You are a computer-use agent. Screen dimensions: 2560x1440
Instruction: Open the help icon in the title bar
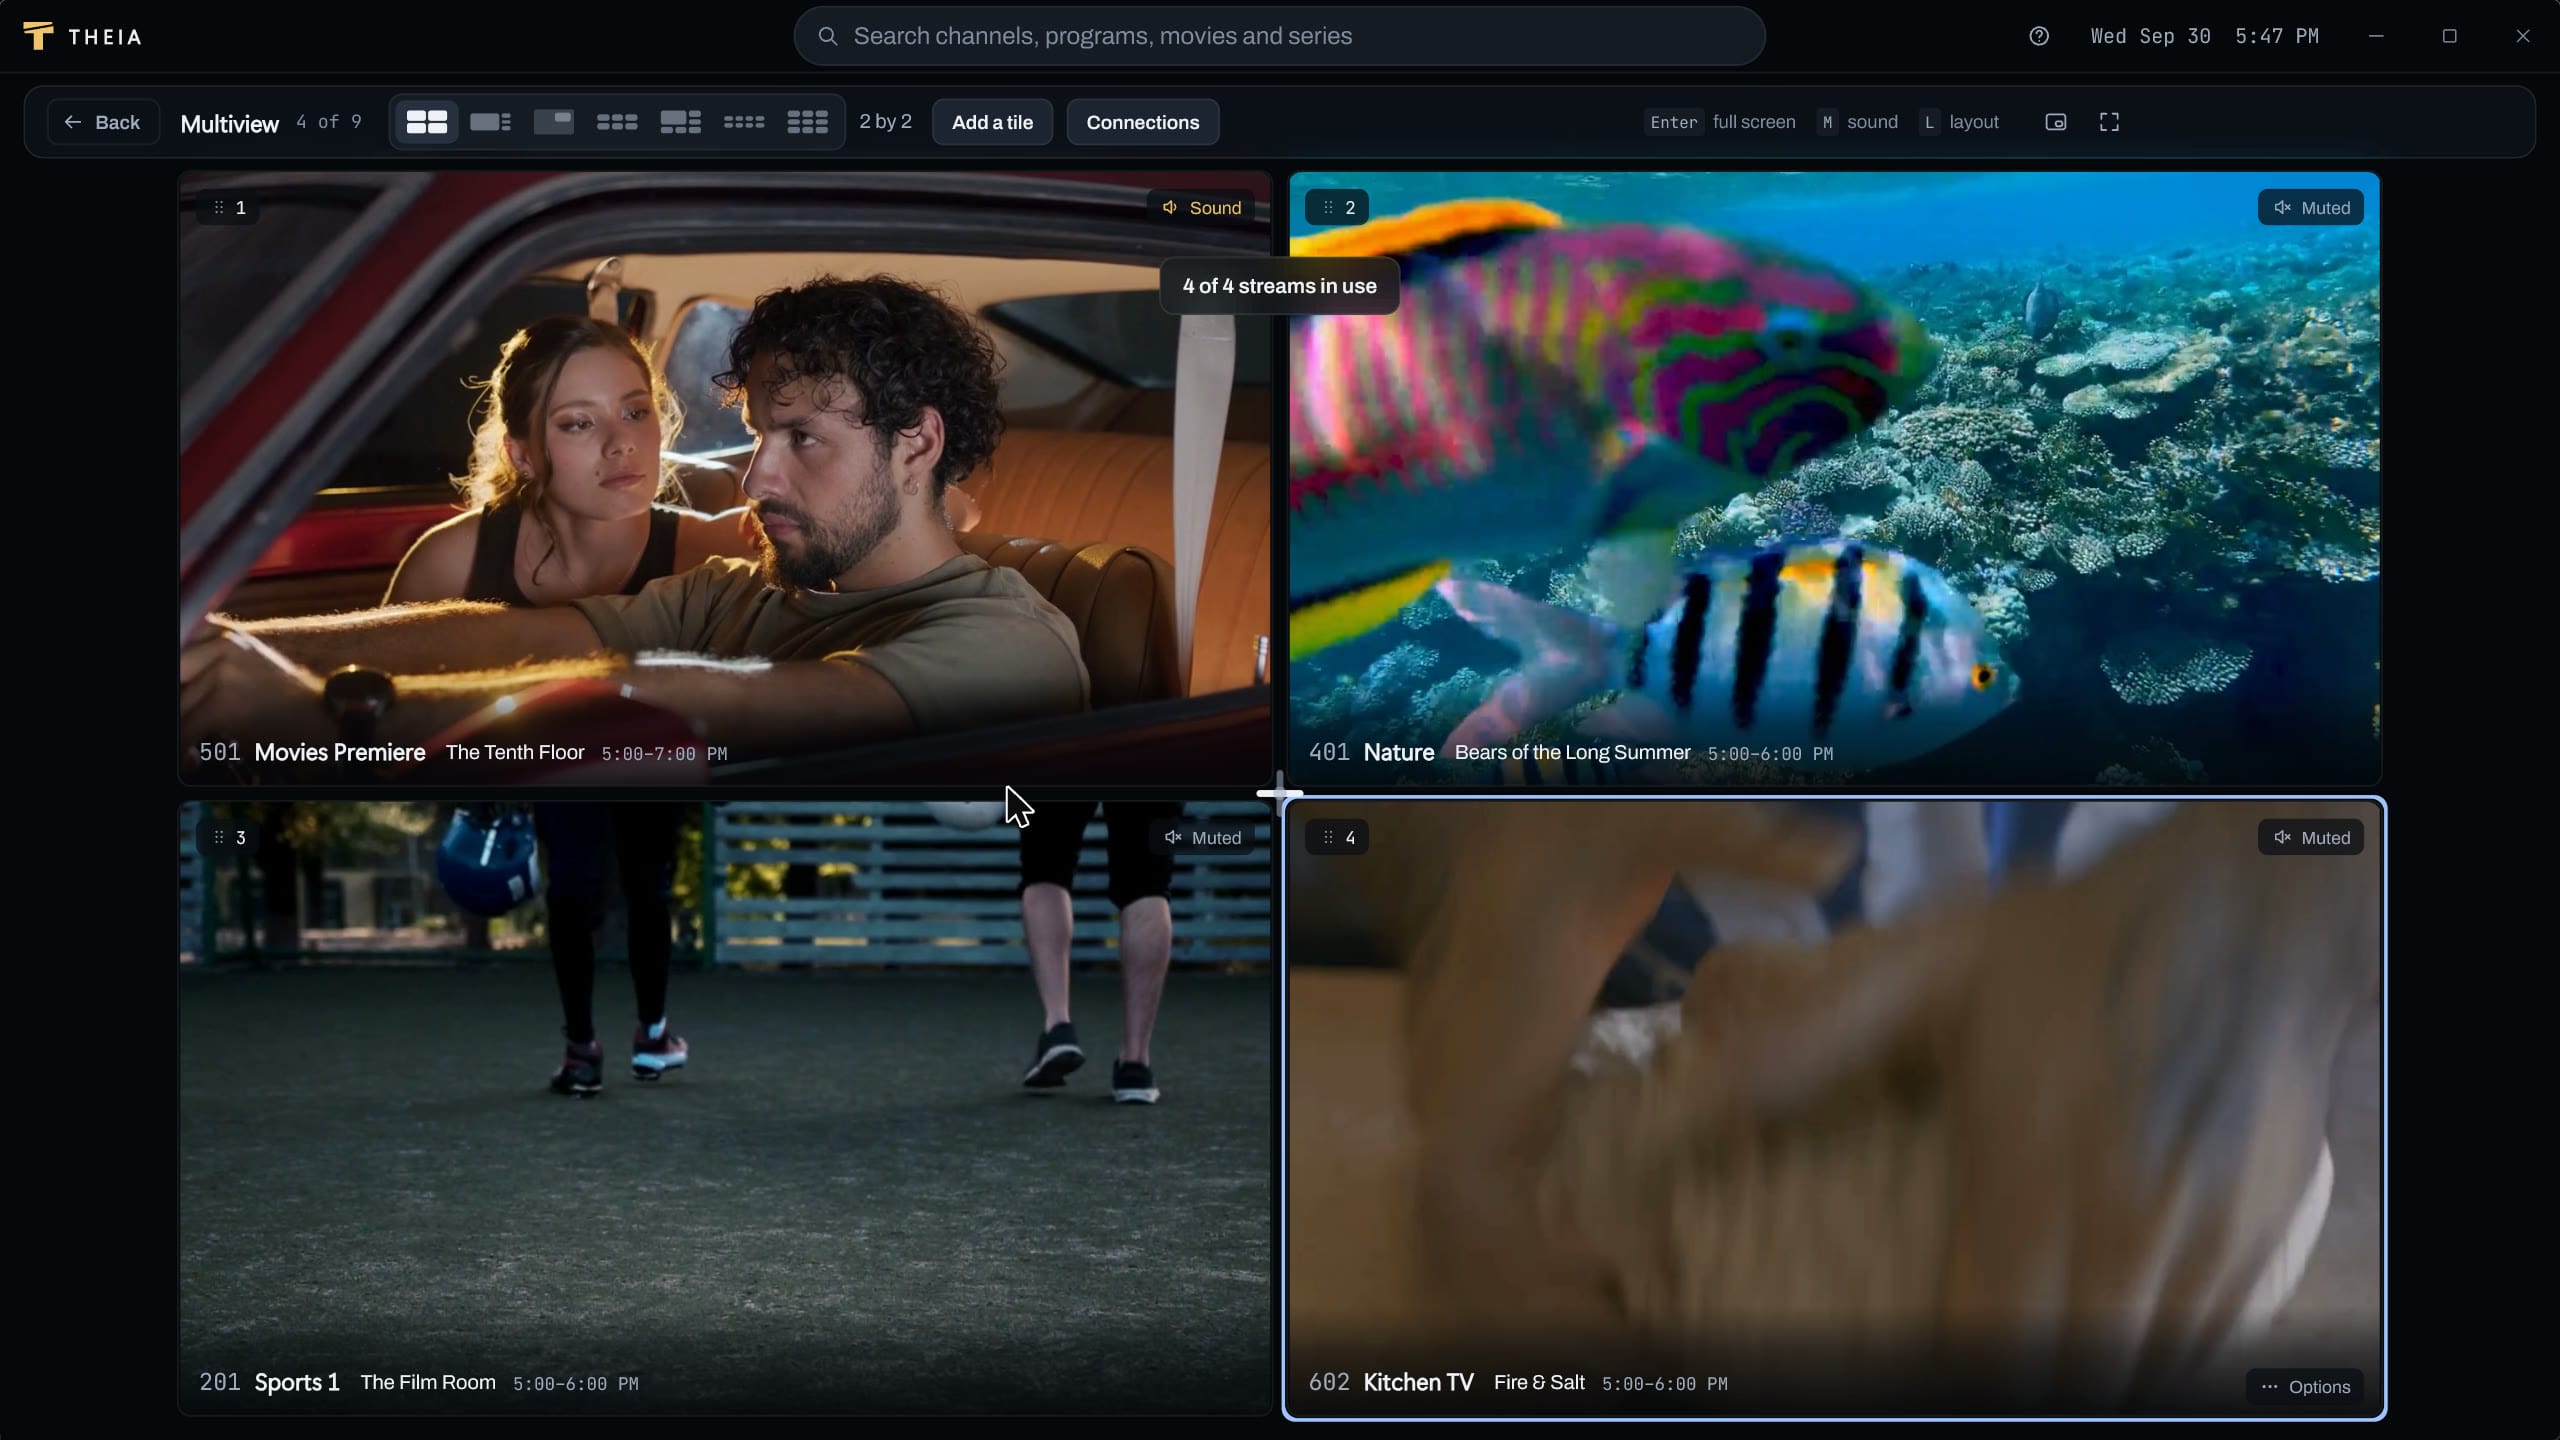pos(2039,36)
